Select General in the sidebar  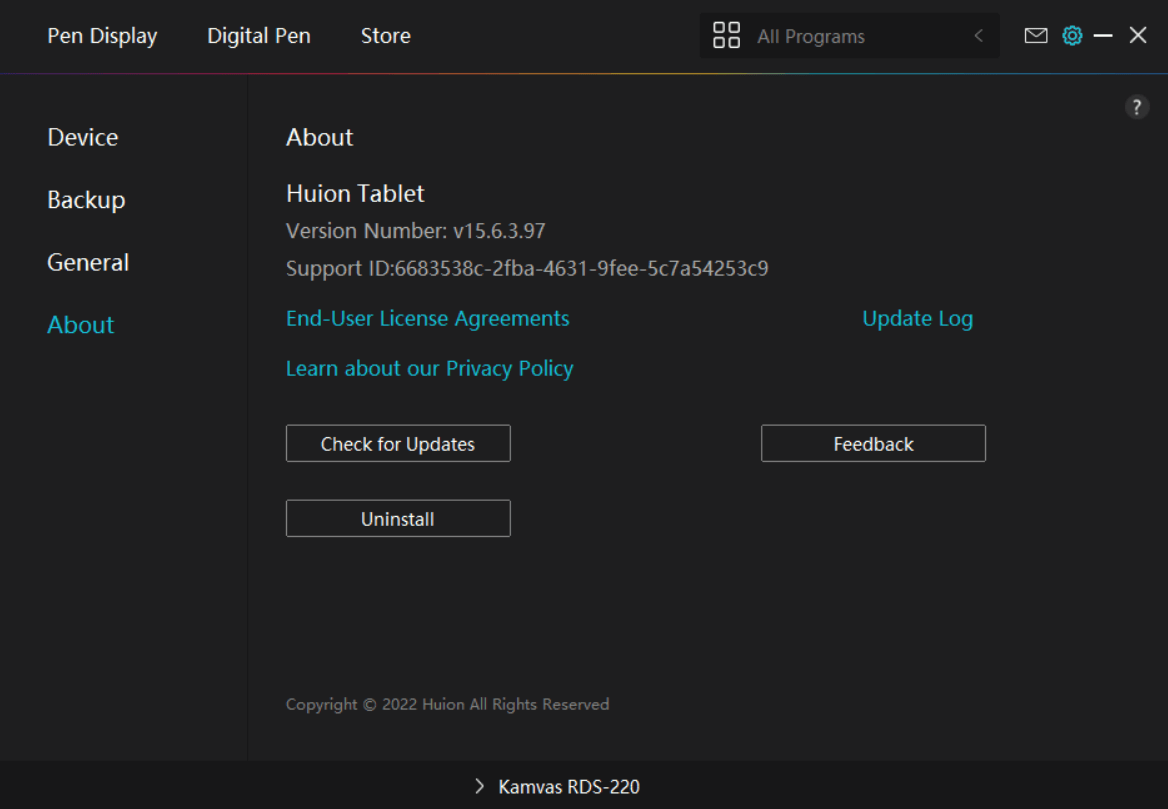88,262
